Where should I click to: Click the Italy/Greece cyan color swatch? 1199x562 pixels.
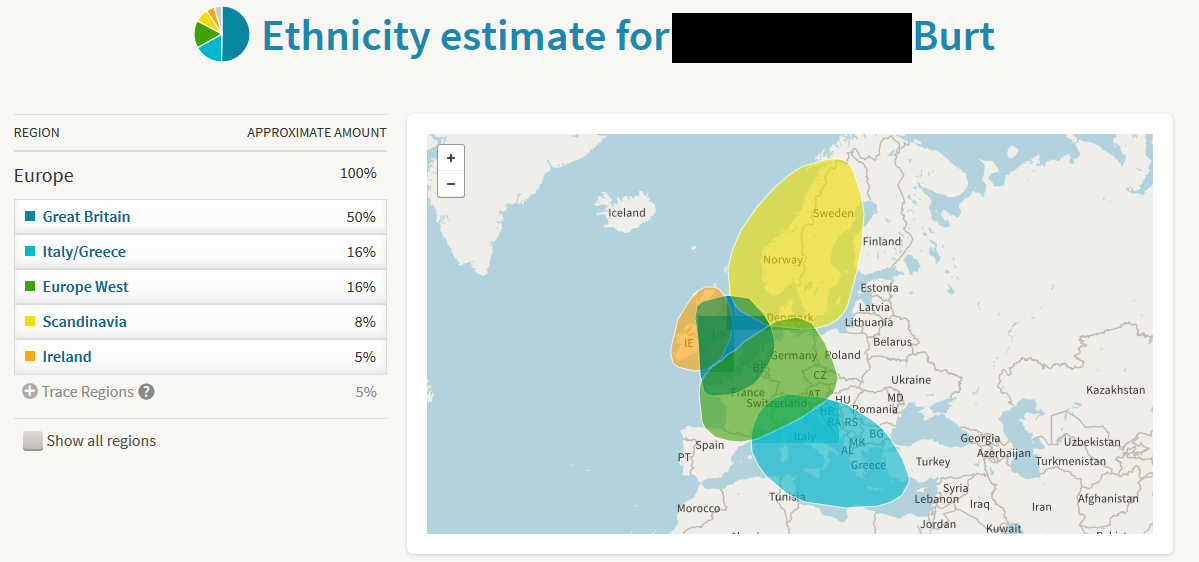(30, 252)
